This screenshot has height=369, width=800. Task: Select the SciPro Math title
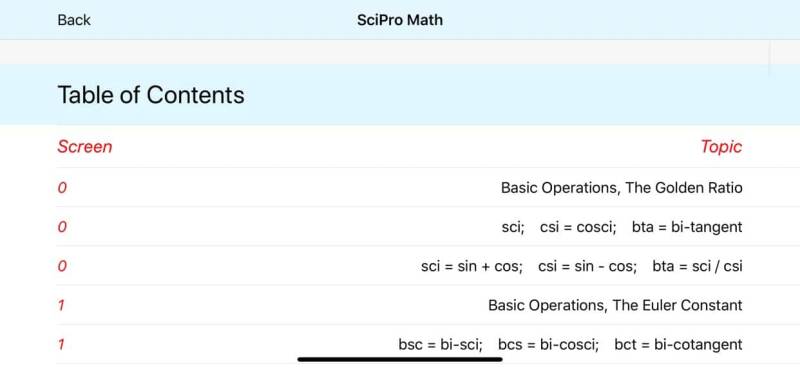(400, 20)
